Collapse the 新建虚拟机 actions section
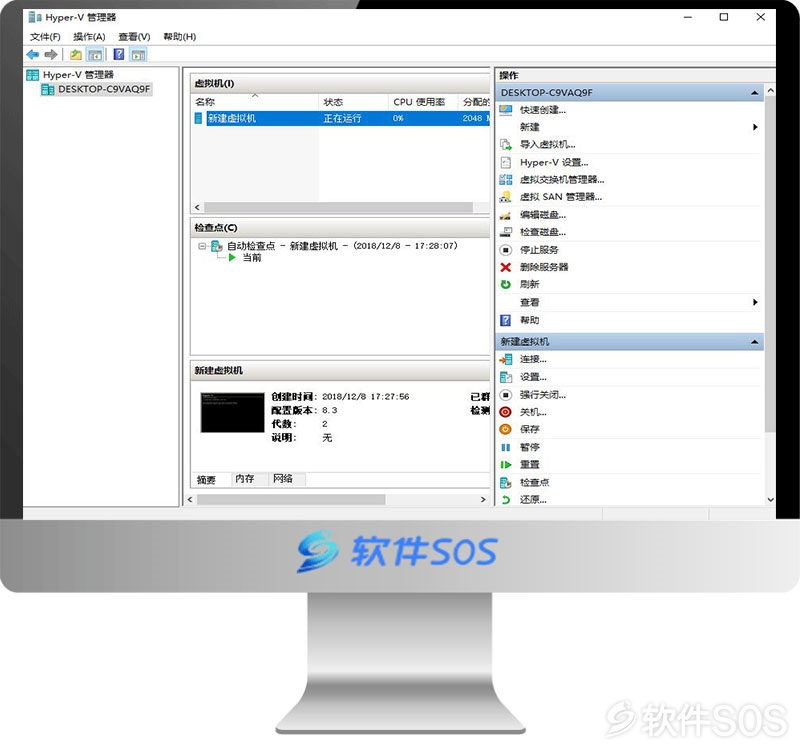 click(x=754, y=342)
